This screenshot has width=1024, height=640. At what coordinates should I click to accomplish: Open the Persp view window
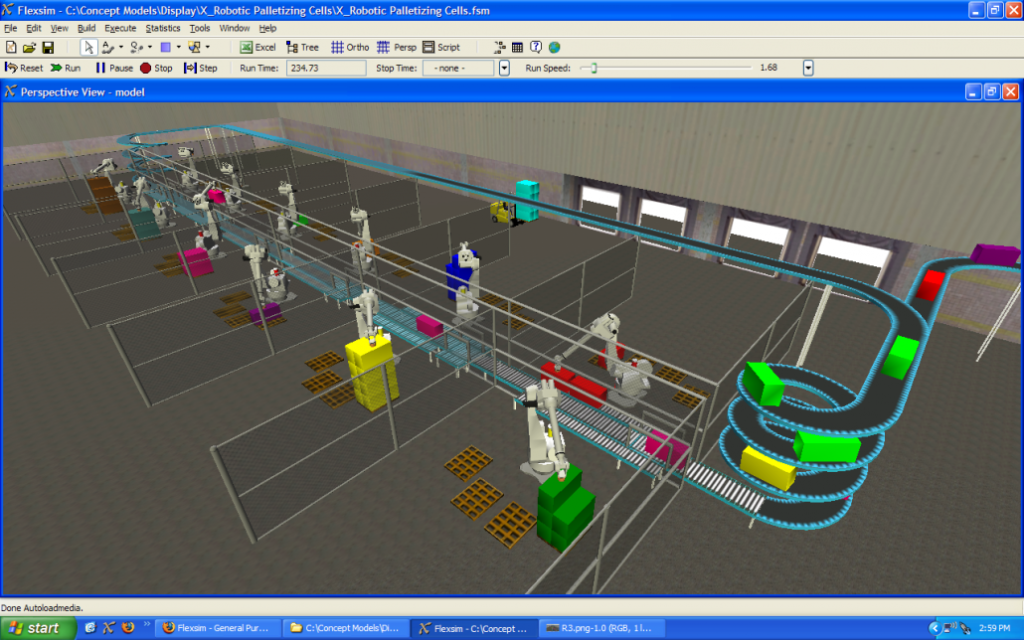point(397,47)
